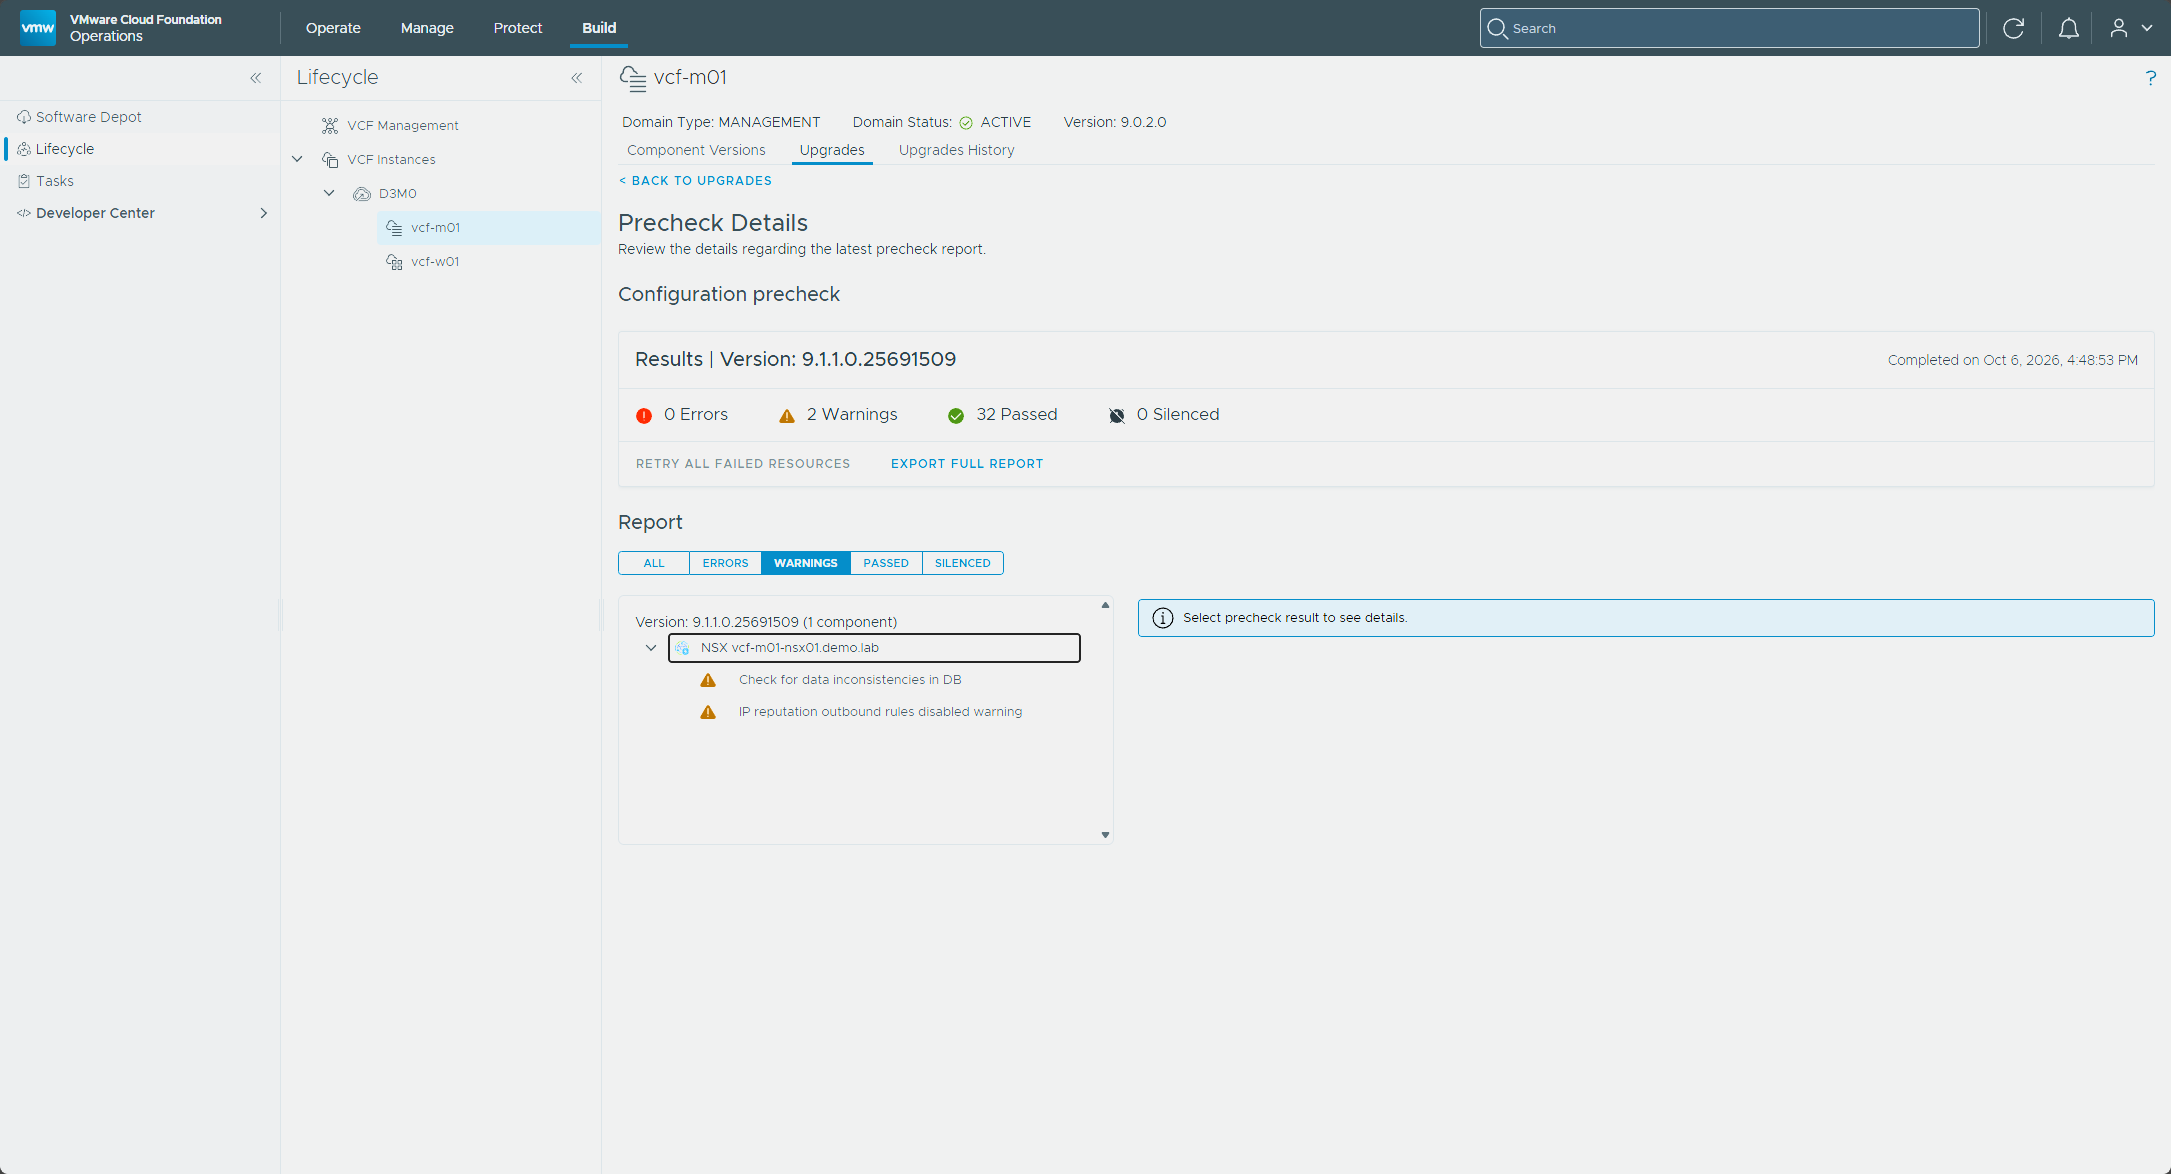Image resolution: width=2171 pixels, height=1174 pixels.
Task: Open the Manage menu
Action: (x=427, y=28)
